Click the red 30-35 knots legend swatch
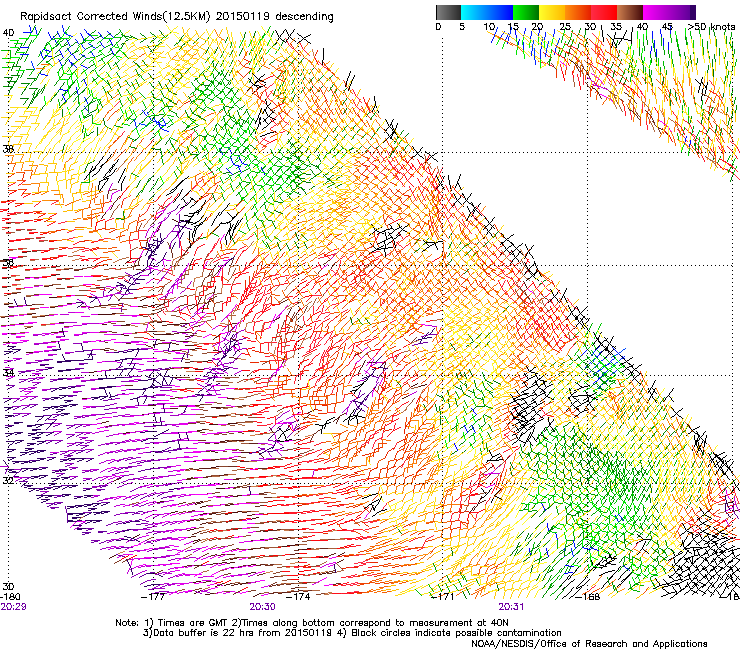The height and width of the screenshot is (650, 740). point(604,12)
